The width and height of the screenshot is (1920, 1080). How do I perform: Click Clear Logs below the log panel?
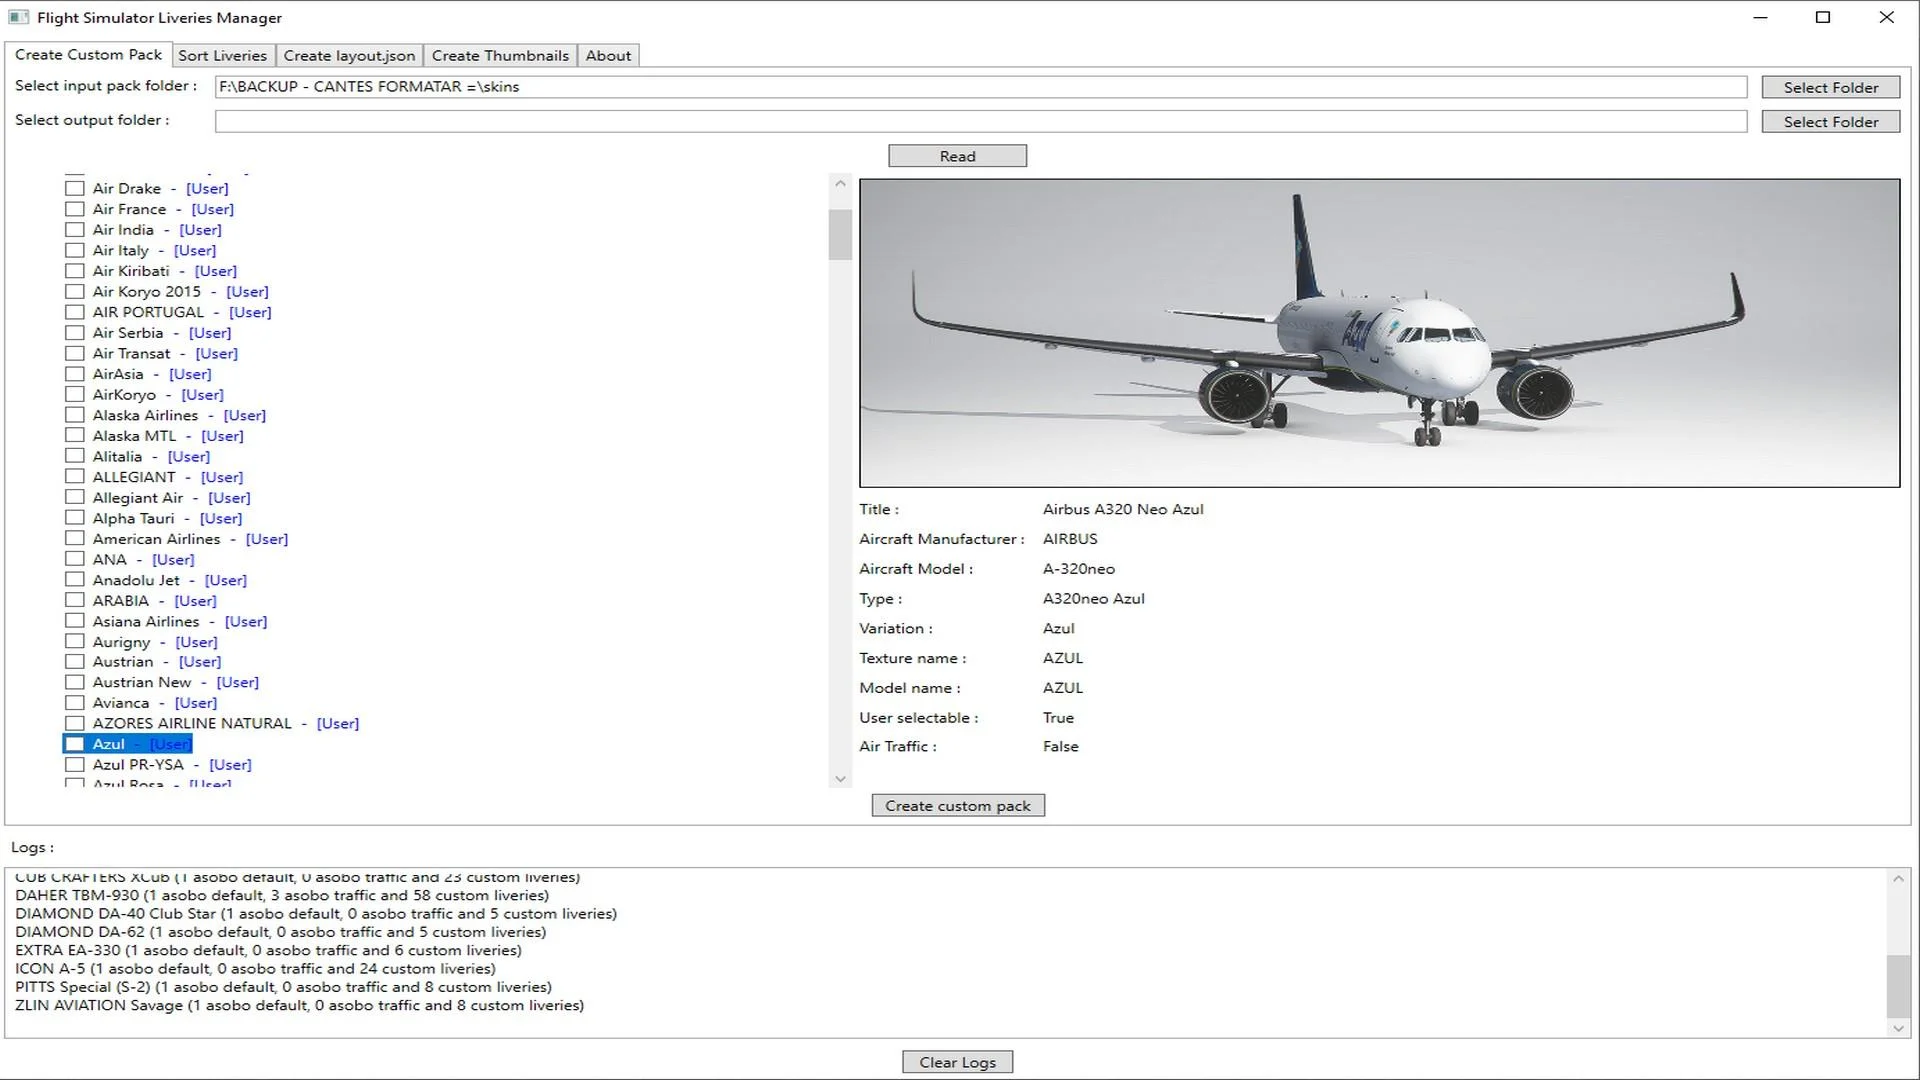[x=957, y=1061]
